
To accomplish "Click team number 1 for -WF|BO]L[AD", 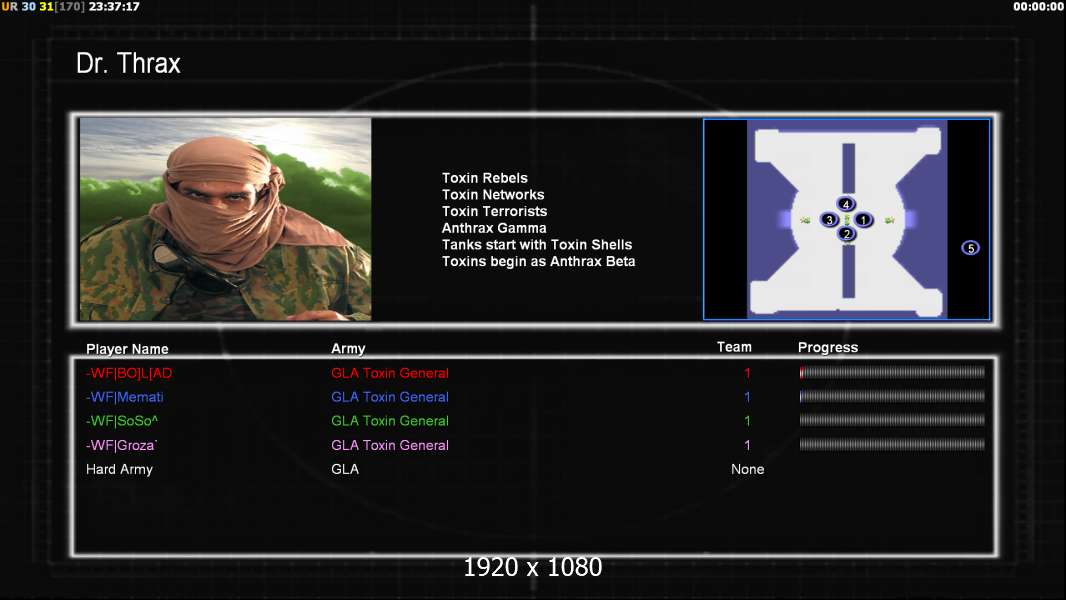I will (747, 373).
